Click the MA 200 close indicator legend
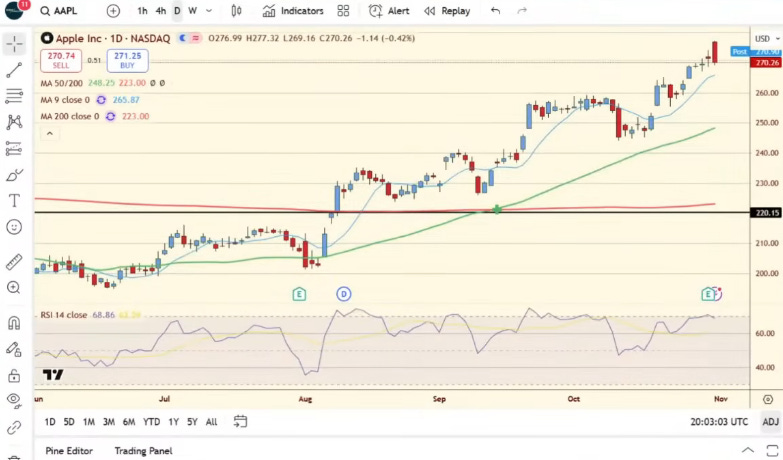 [x=69, y=116]
